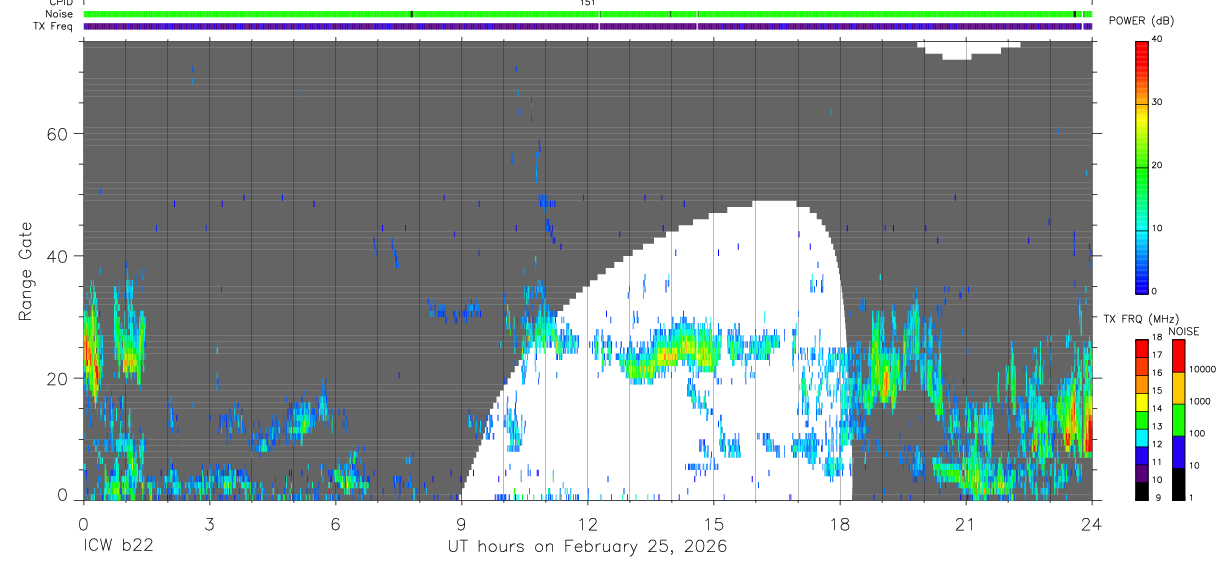The width and height of the screenshot is (1228, 567).
Task: Click the 21 tick on the UT hours axis
Action: (965, 522)
